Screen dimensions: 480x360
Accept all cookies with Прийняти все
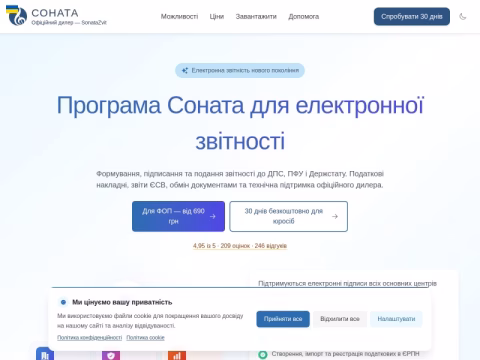click(x=283, y=319)
